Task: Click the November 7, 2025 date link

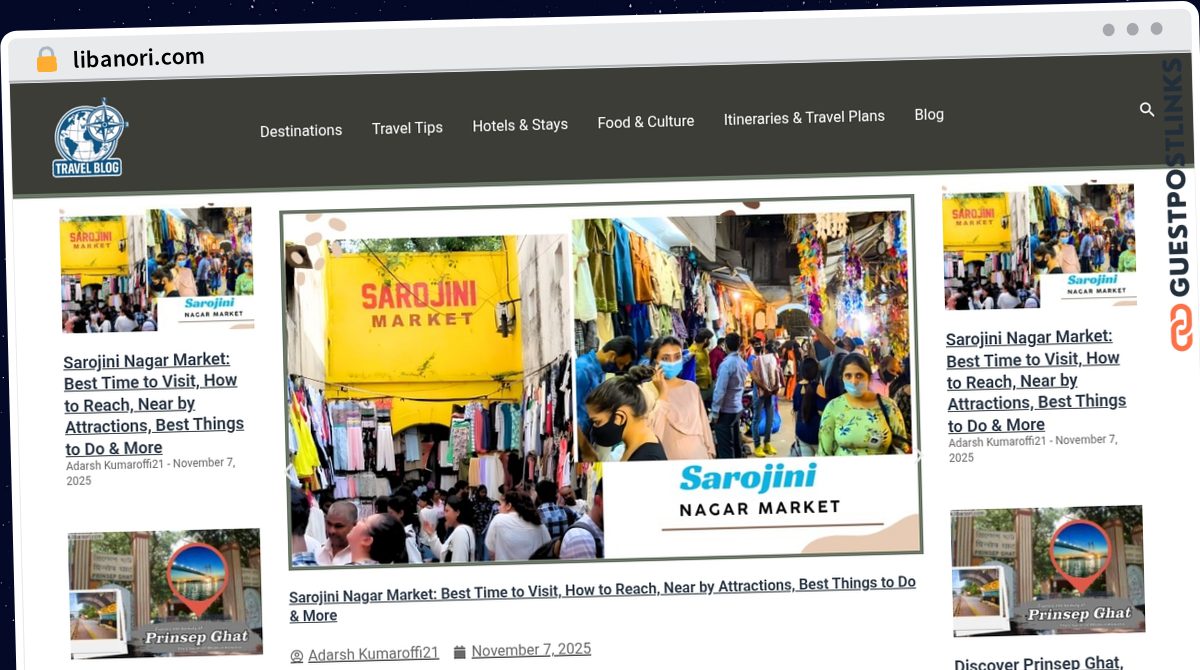Action: [531, 650]
